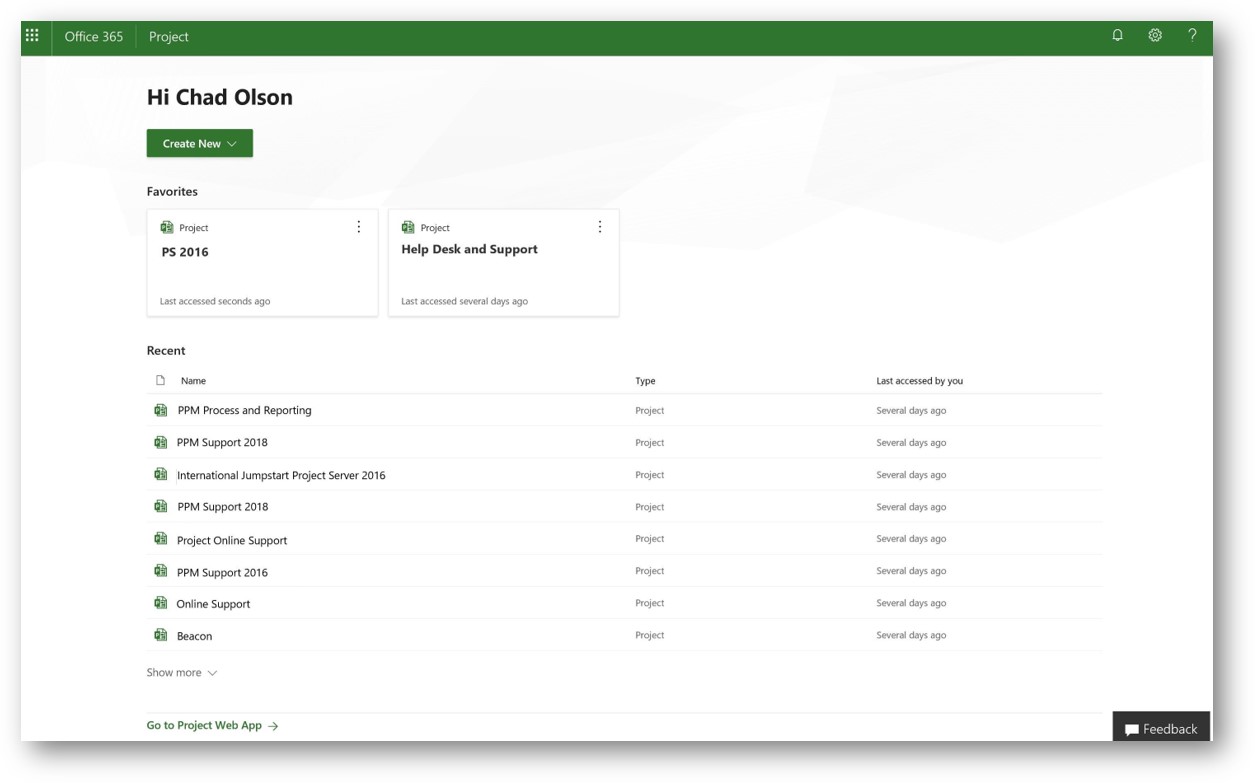The width and height of the screenshot is (1255, 783).
Task: Click the Type column header
Action: click(645, 381)
